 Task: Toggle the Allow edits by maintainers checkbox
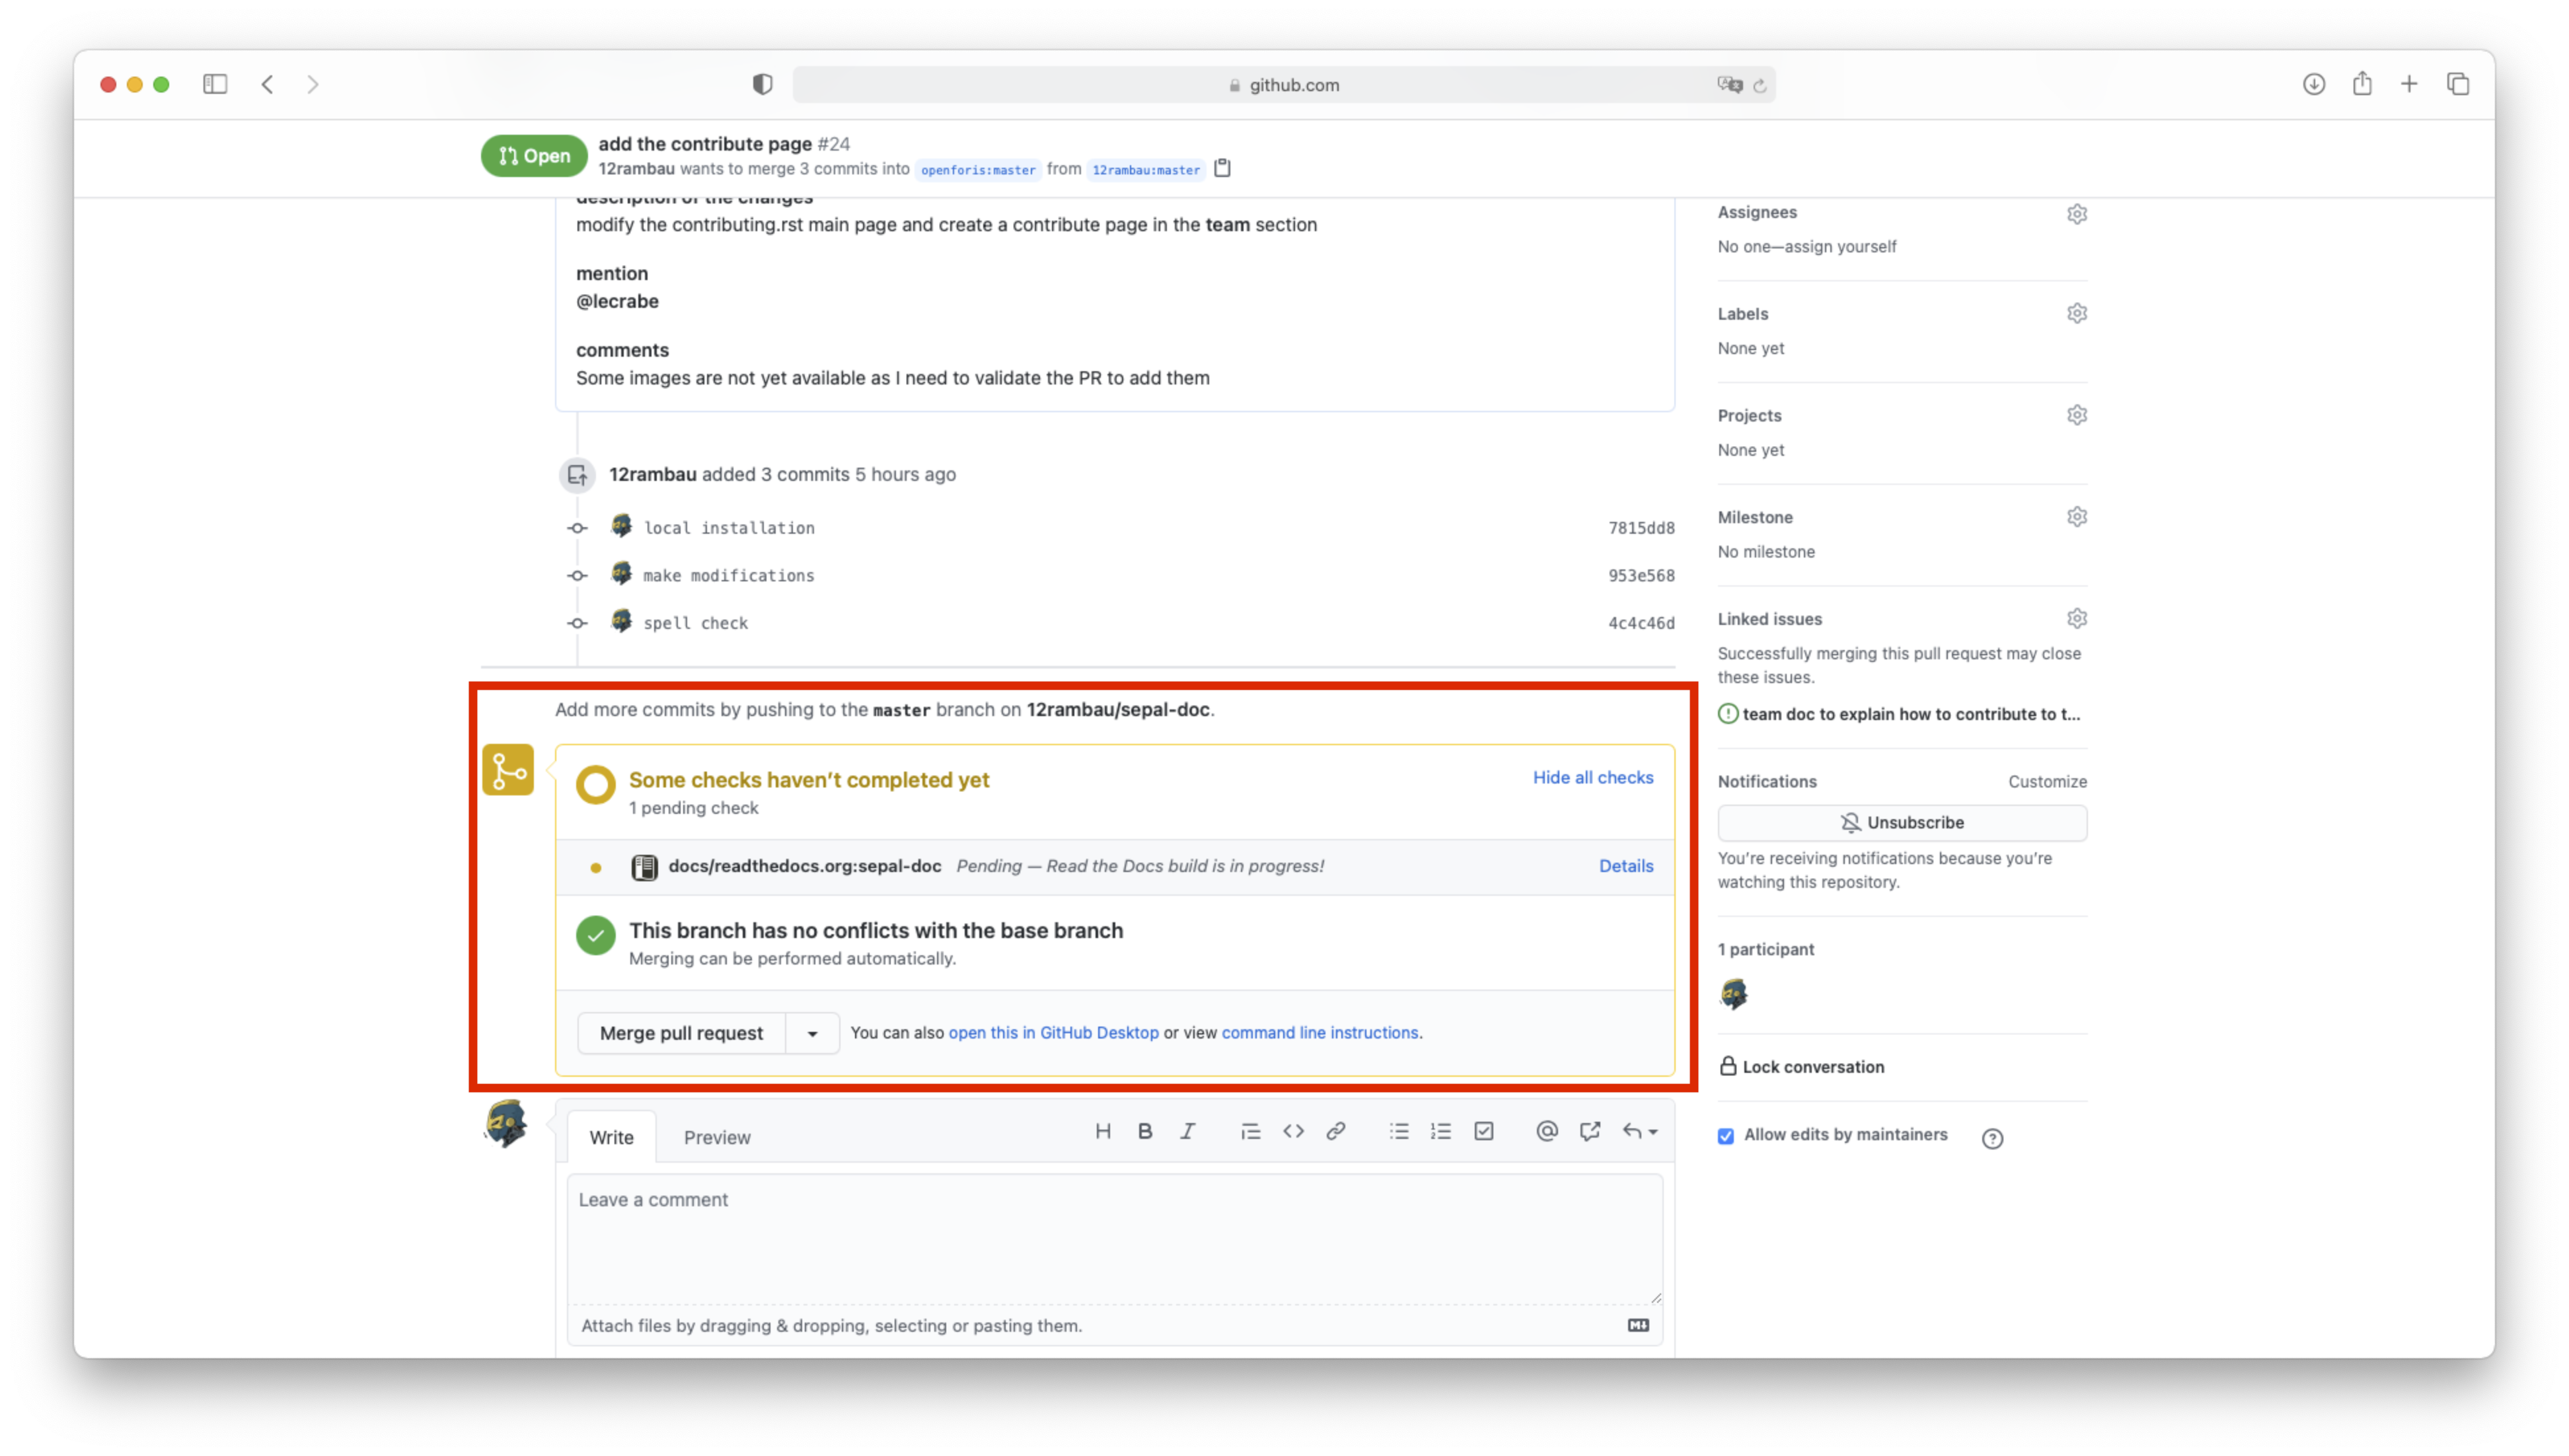tap(1725, 1136)
